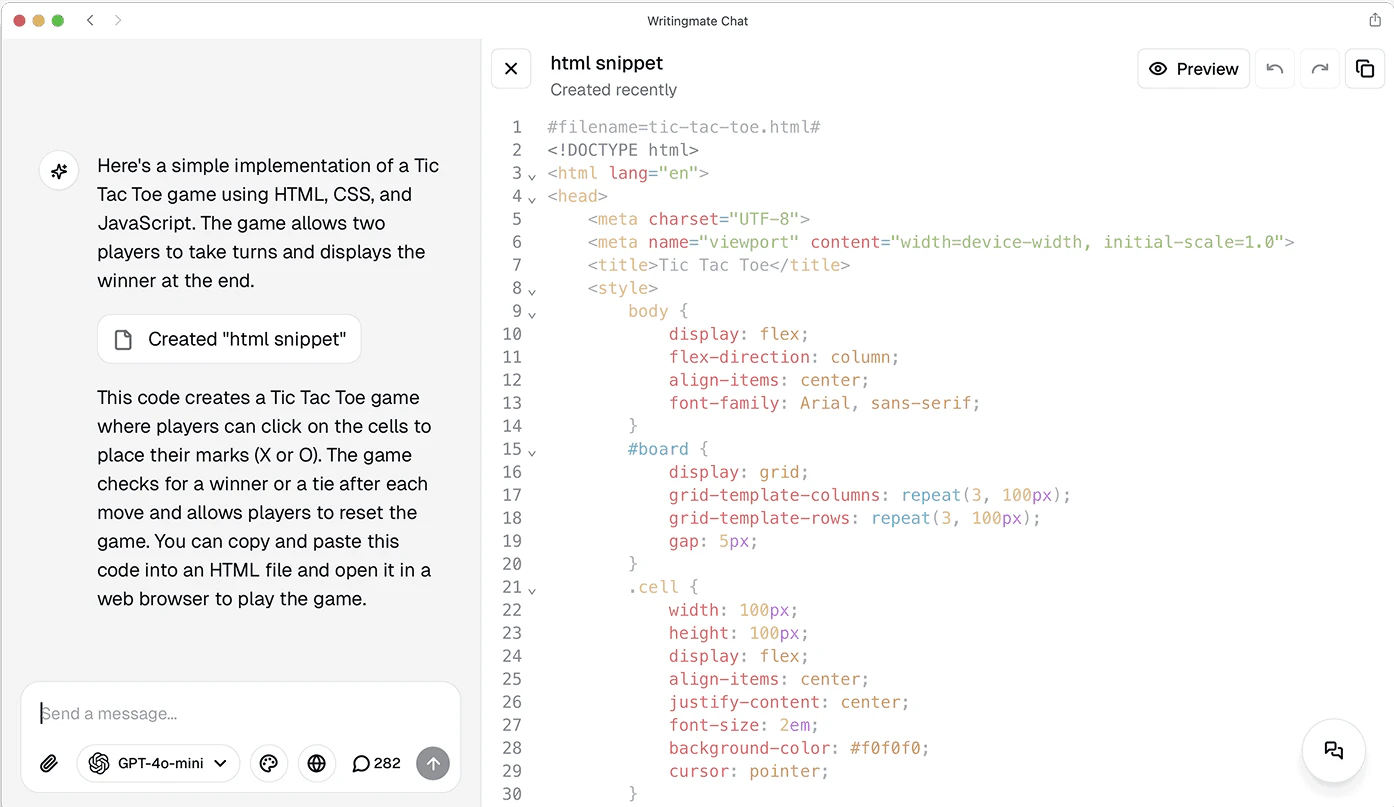Undo the last code edit
This screenshot has width=1394, height=807.
(x=1274, y=68)
